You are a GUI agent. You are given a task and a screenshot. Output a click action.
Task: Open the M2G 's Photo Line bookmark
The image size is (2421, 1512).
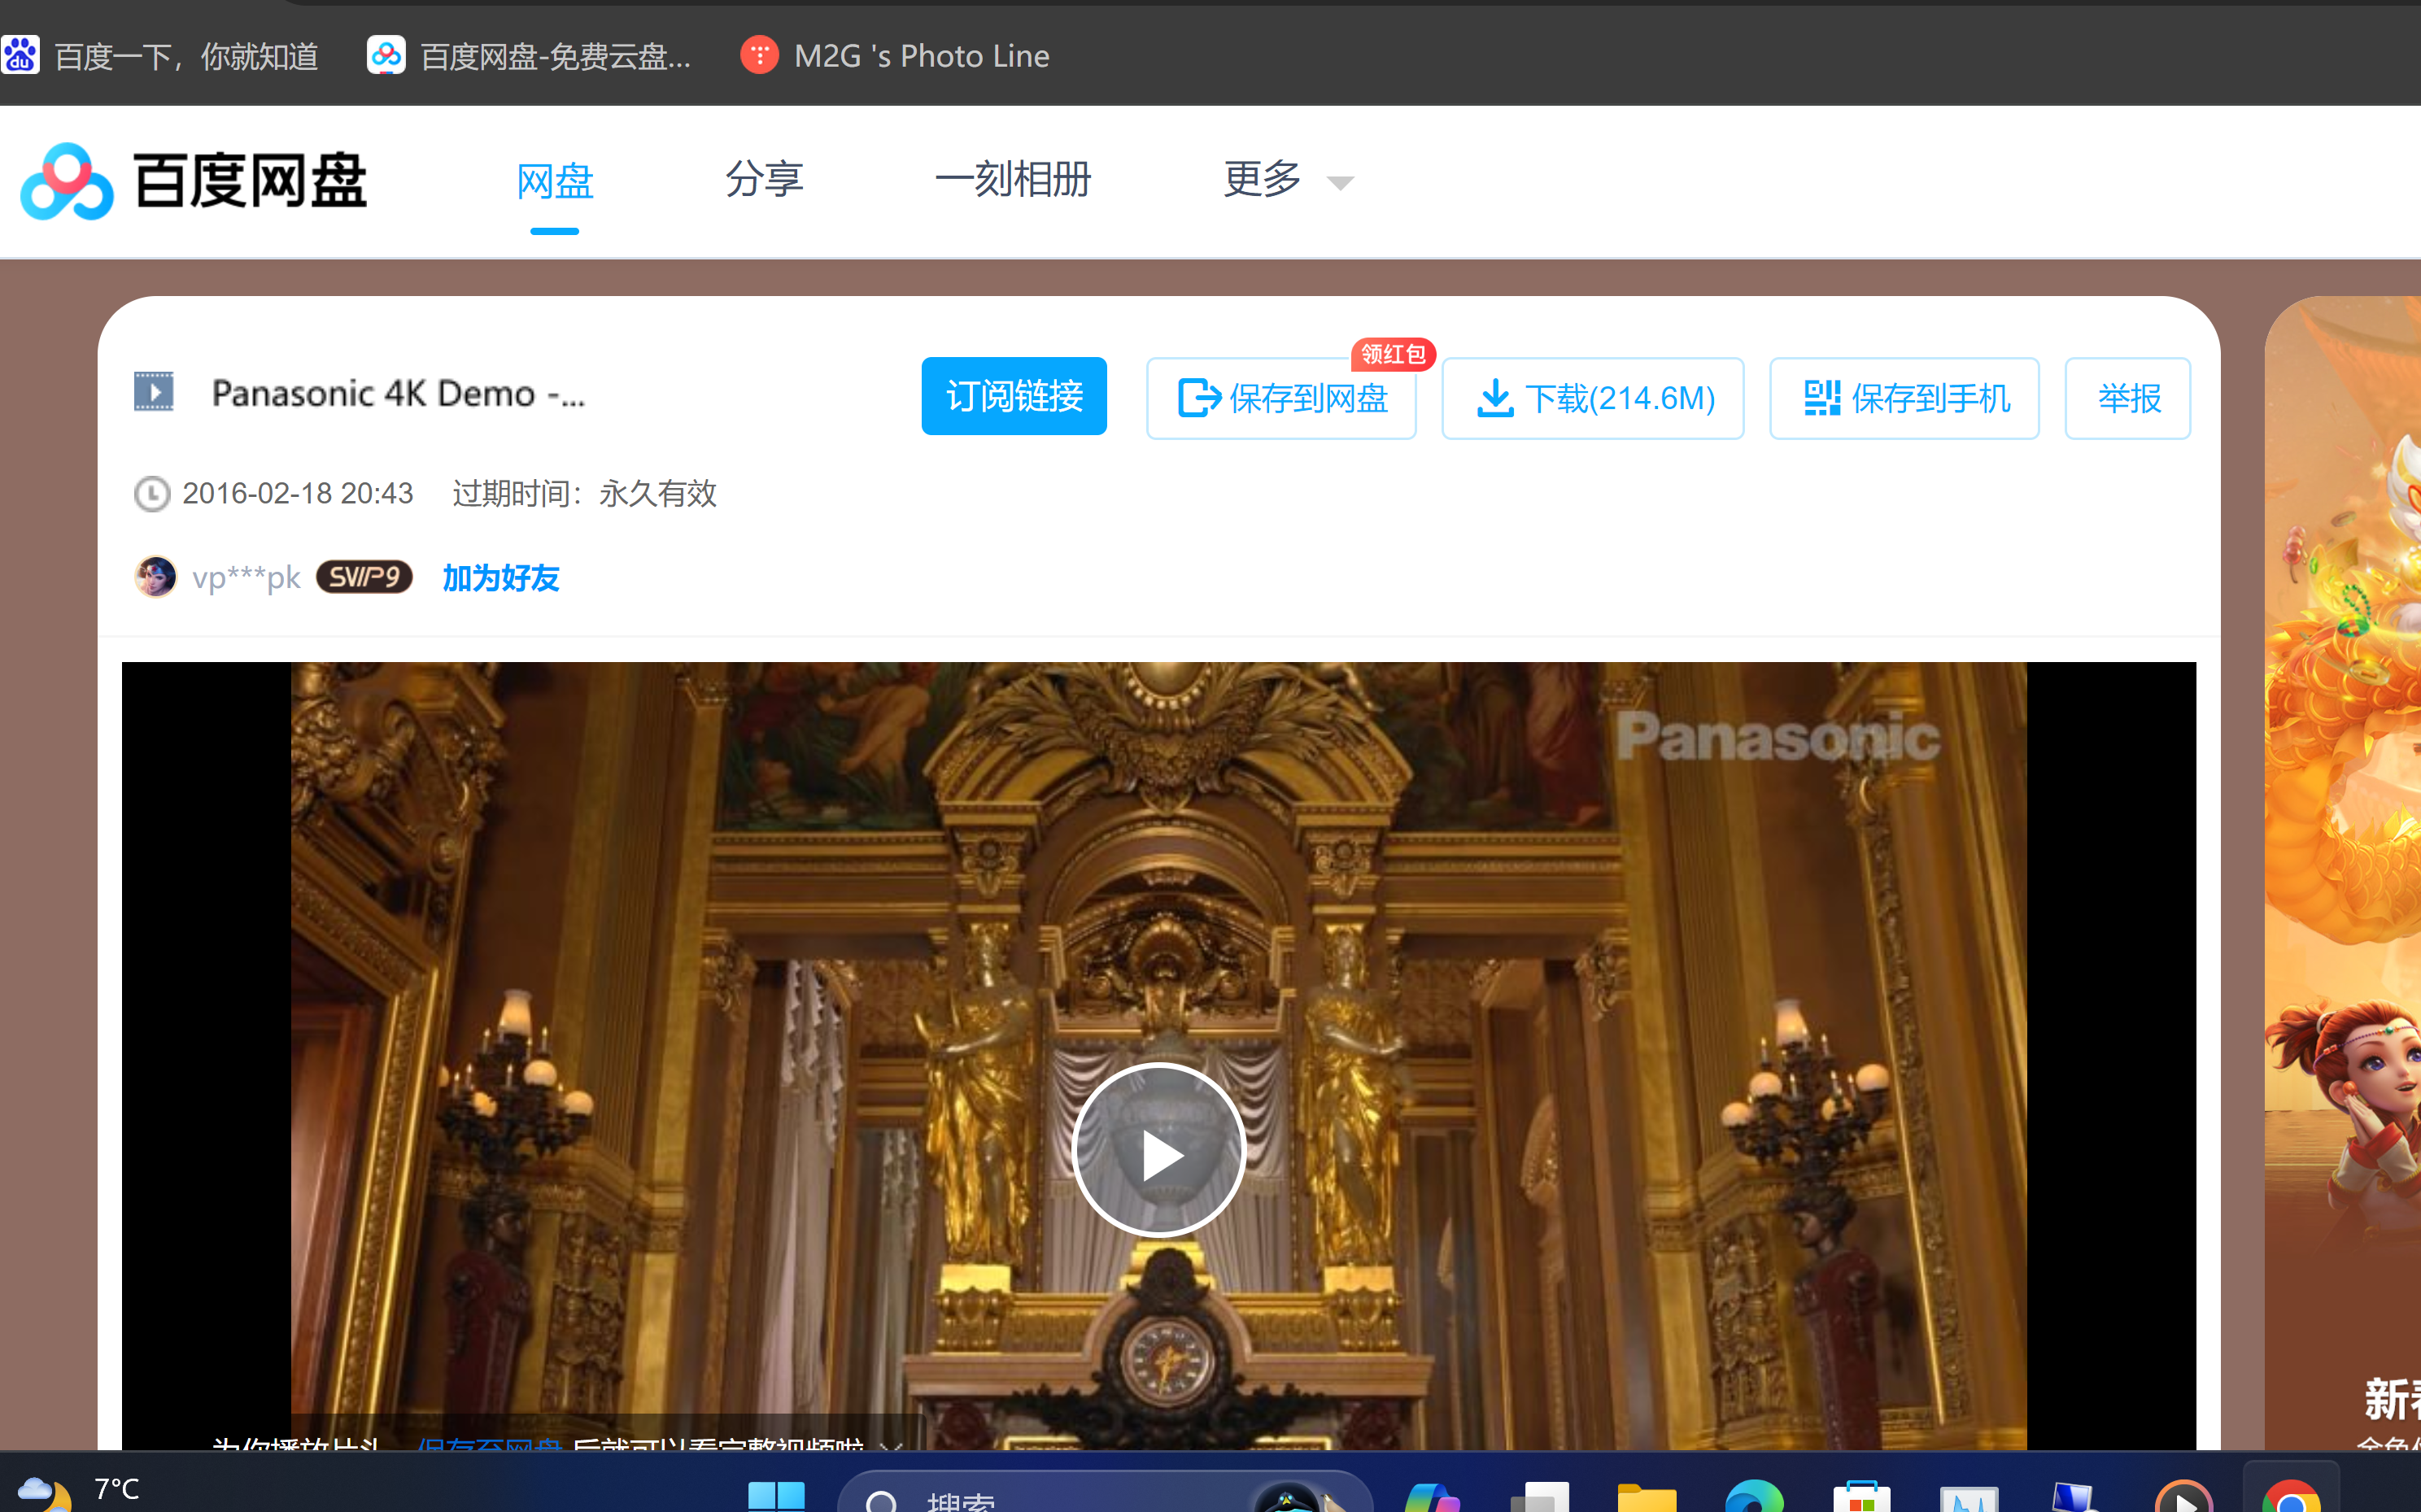click(895, 55)
